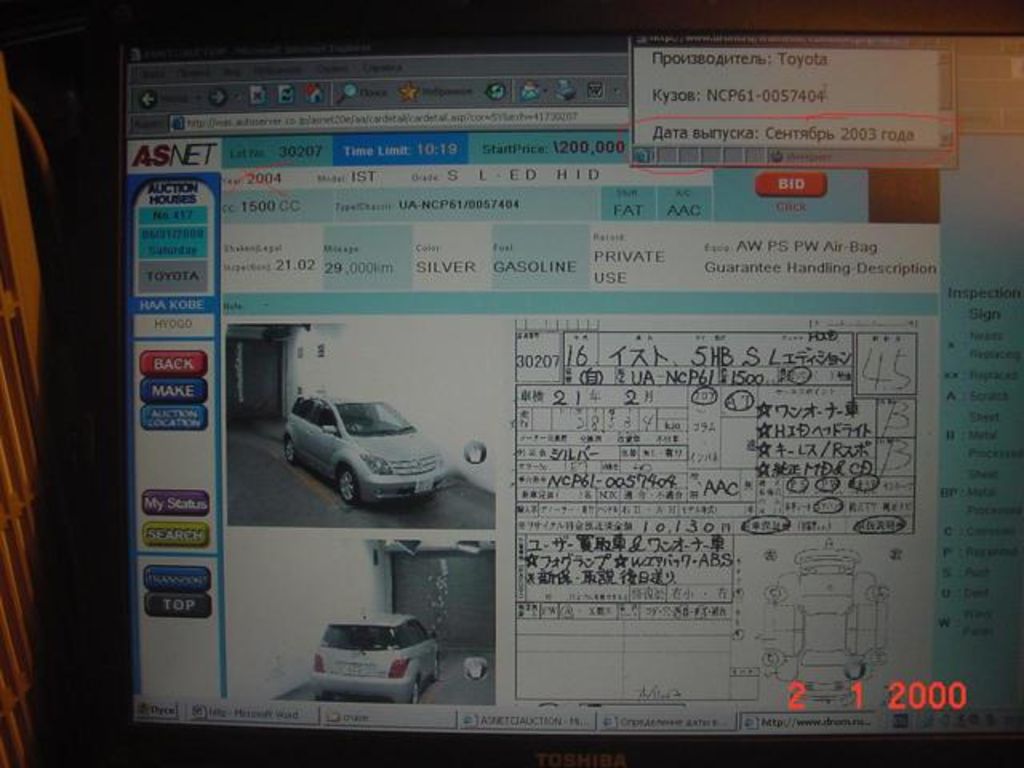Click the sidebar button just above TOP
Viewport: 1024px width, 768px height.
click(176, 579)
